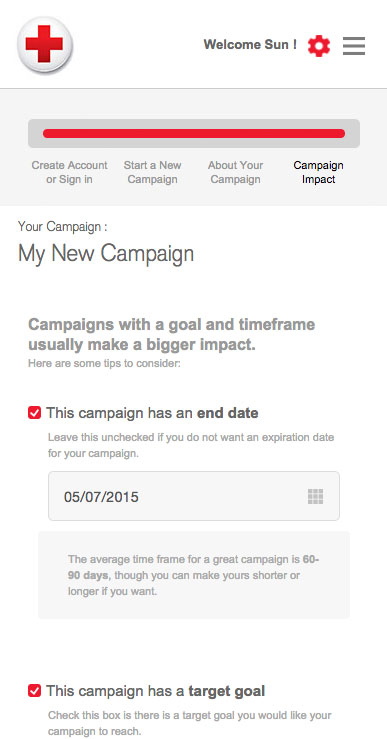Click the goal and timeframe impact heading

(172, 335)
